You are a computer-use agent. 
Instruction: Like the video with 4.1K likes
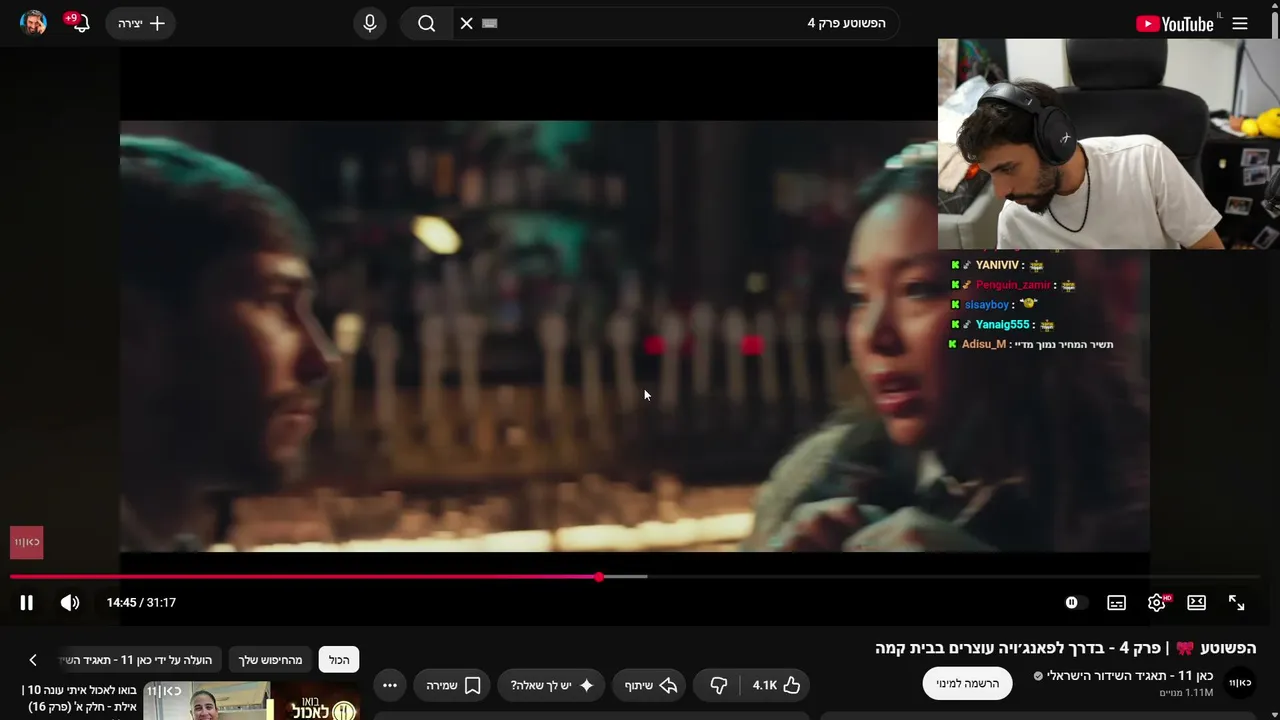click(x=776, y=685)
